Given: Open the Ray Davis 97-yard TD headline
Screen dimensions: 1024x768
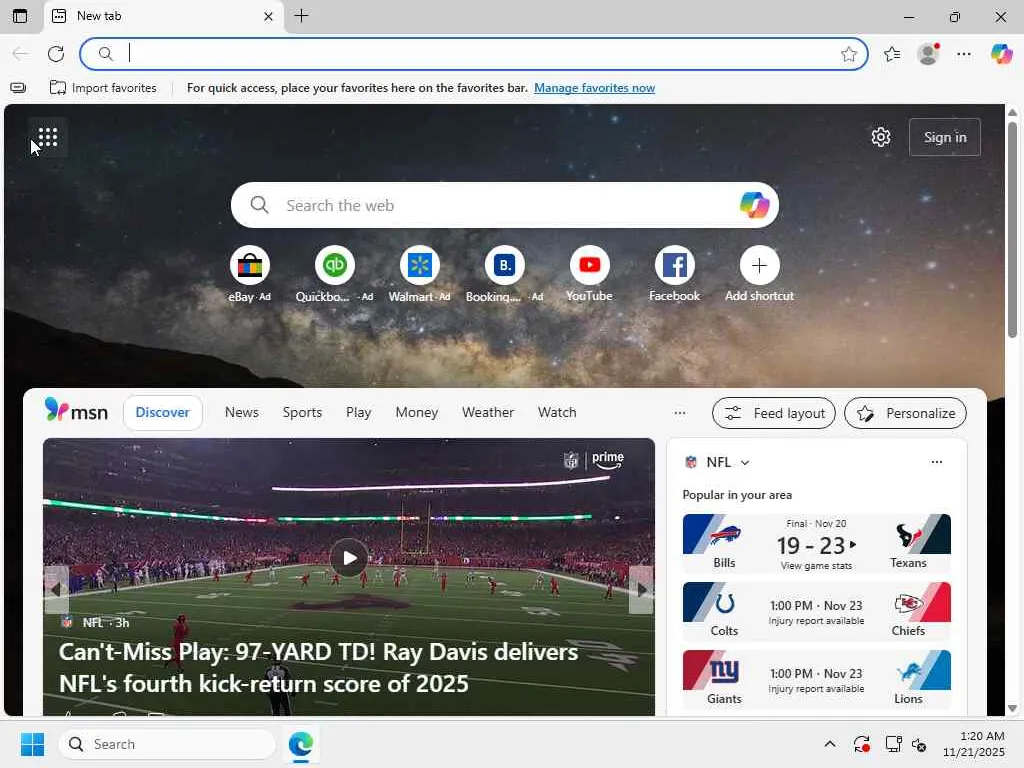Looking at the screenshot, I should [x=319, y=667].
